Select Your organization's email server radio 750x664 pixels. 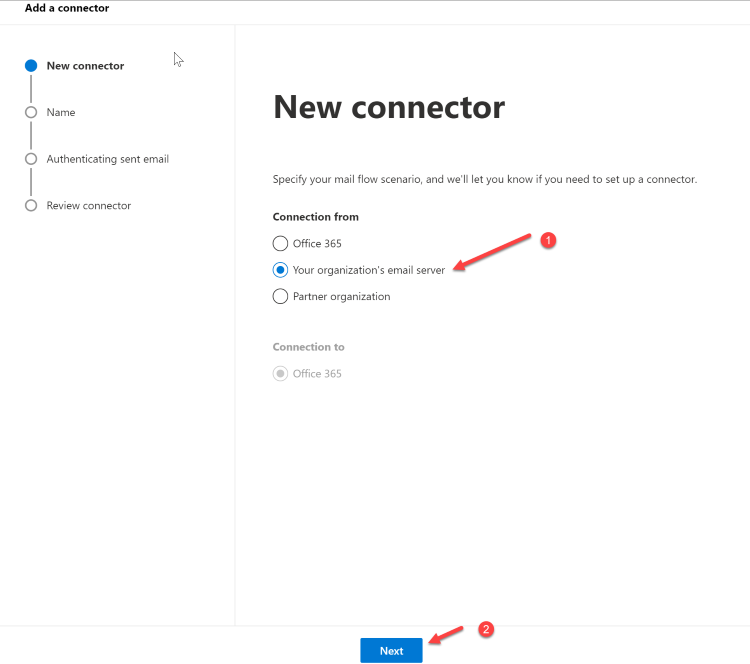tap(280, 270)
